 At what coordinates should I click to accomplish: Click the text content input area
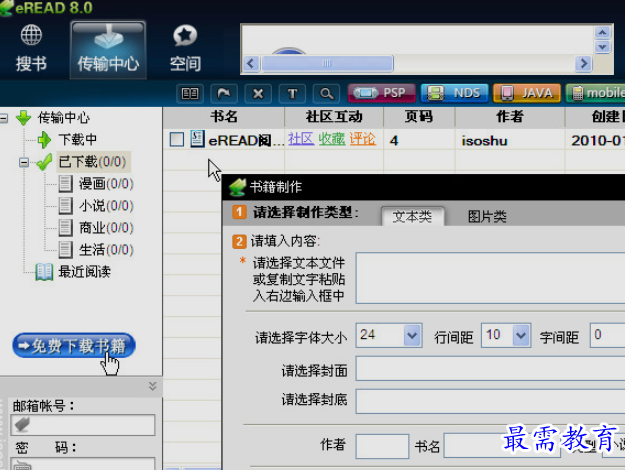pos(490,278)
